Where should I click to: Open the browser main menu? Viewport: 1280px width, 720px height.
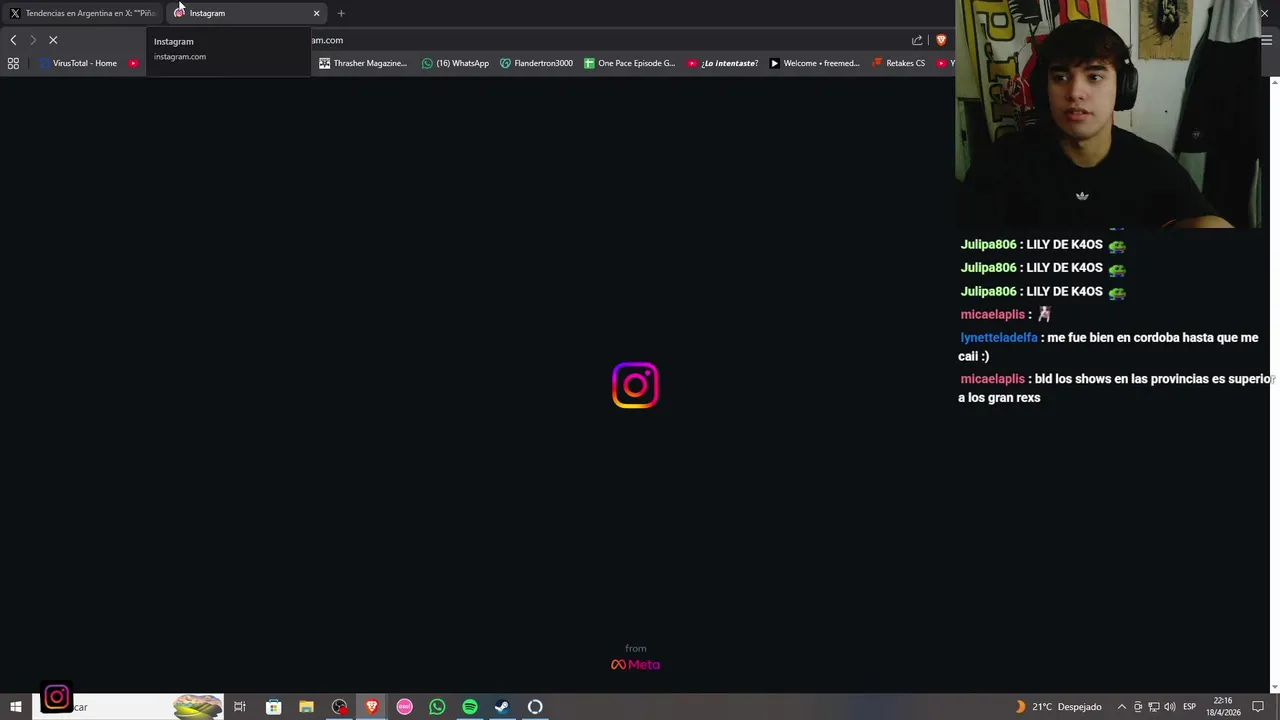click(1266, 40)
